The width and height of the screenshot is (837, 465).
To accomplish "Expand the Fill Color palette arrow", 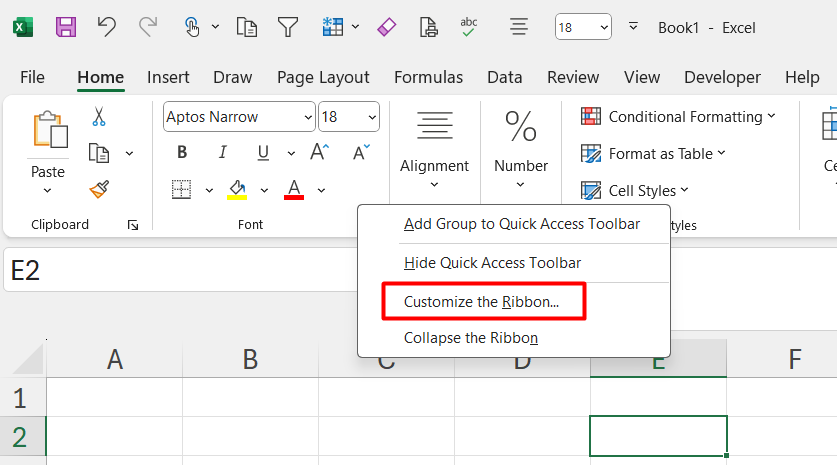I will [x=264, y=190].
